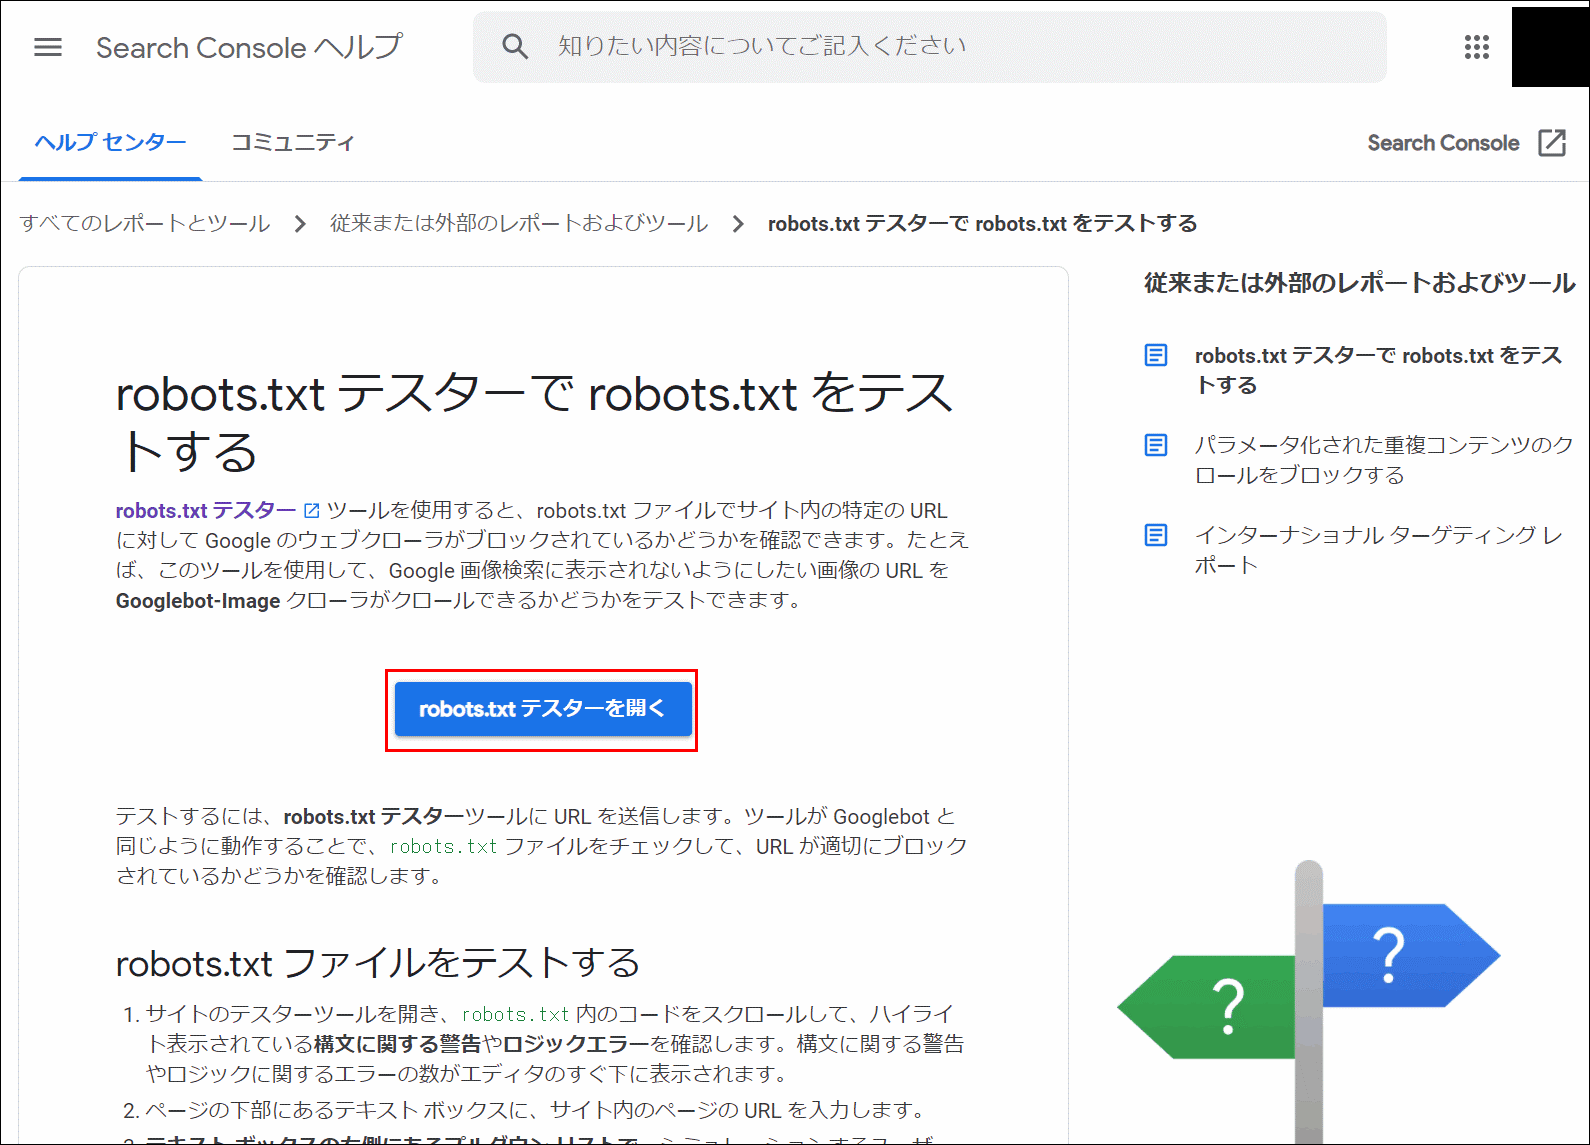Click the green code text robots.txt in paragraph
The image size is (1590, 1145).
coord(443,846)
